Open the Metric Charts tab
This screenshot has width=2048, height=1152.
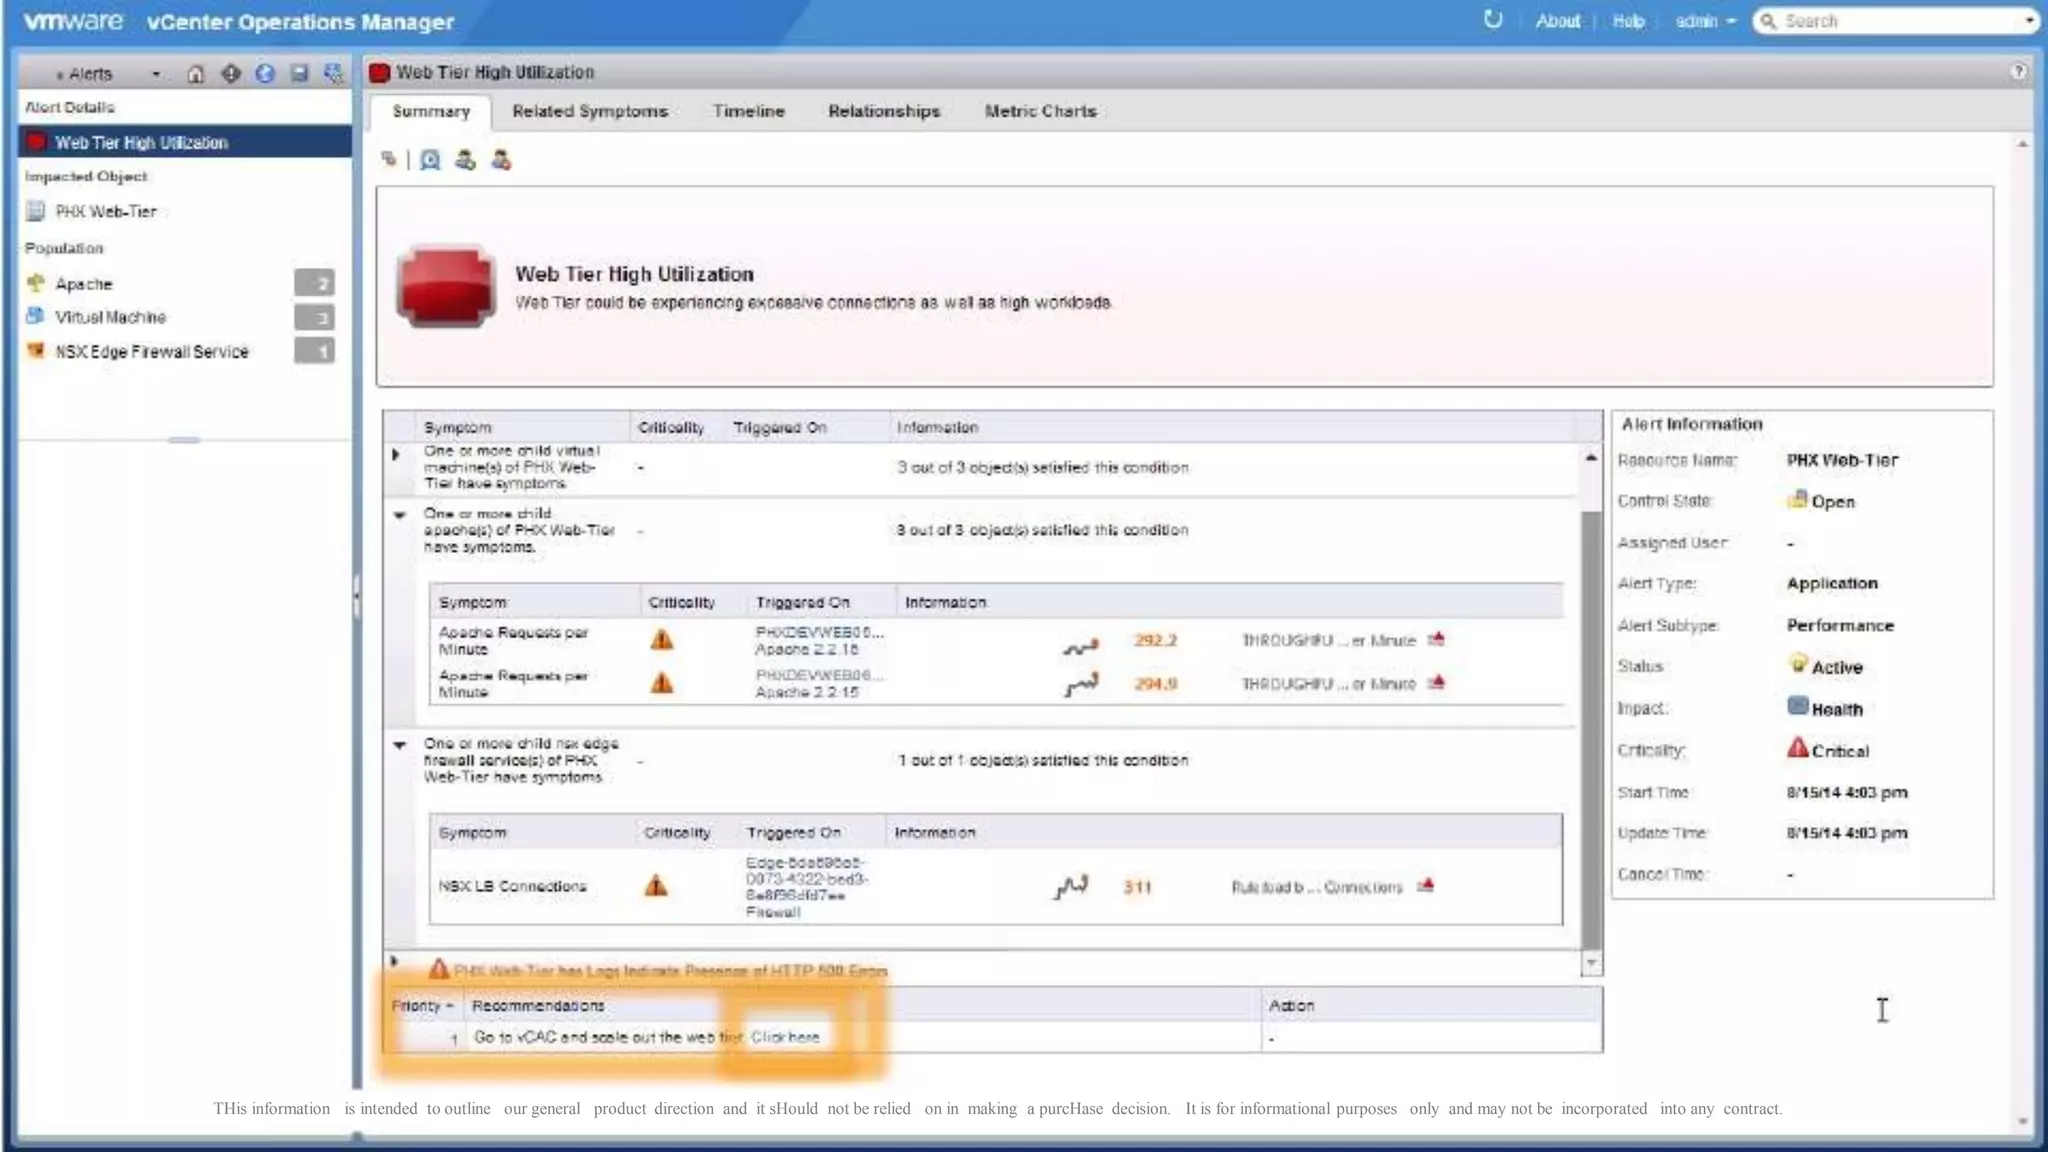point(1039,111)
